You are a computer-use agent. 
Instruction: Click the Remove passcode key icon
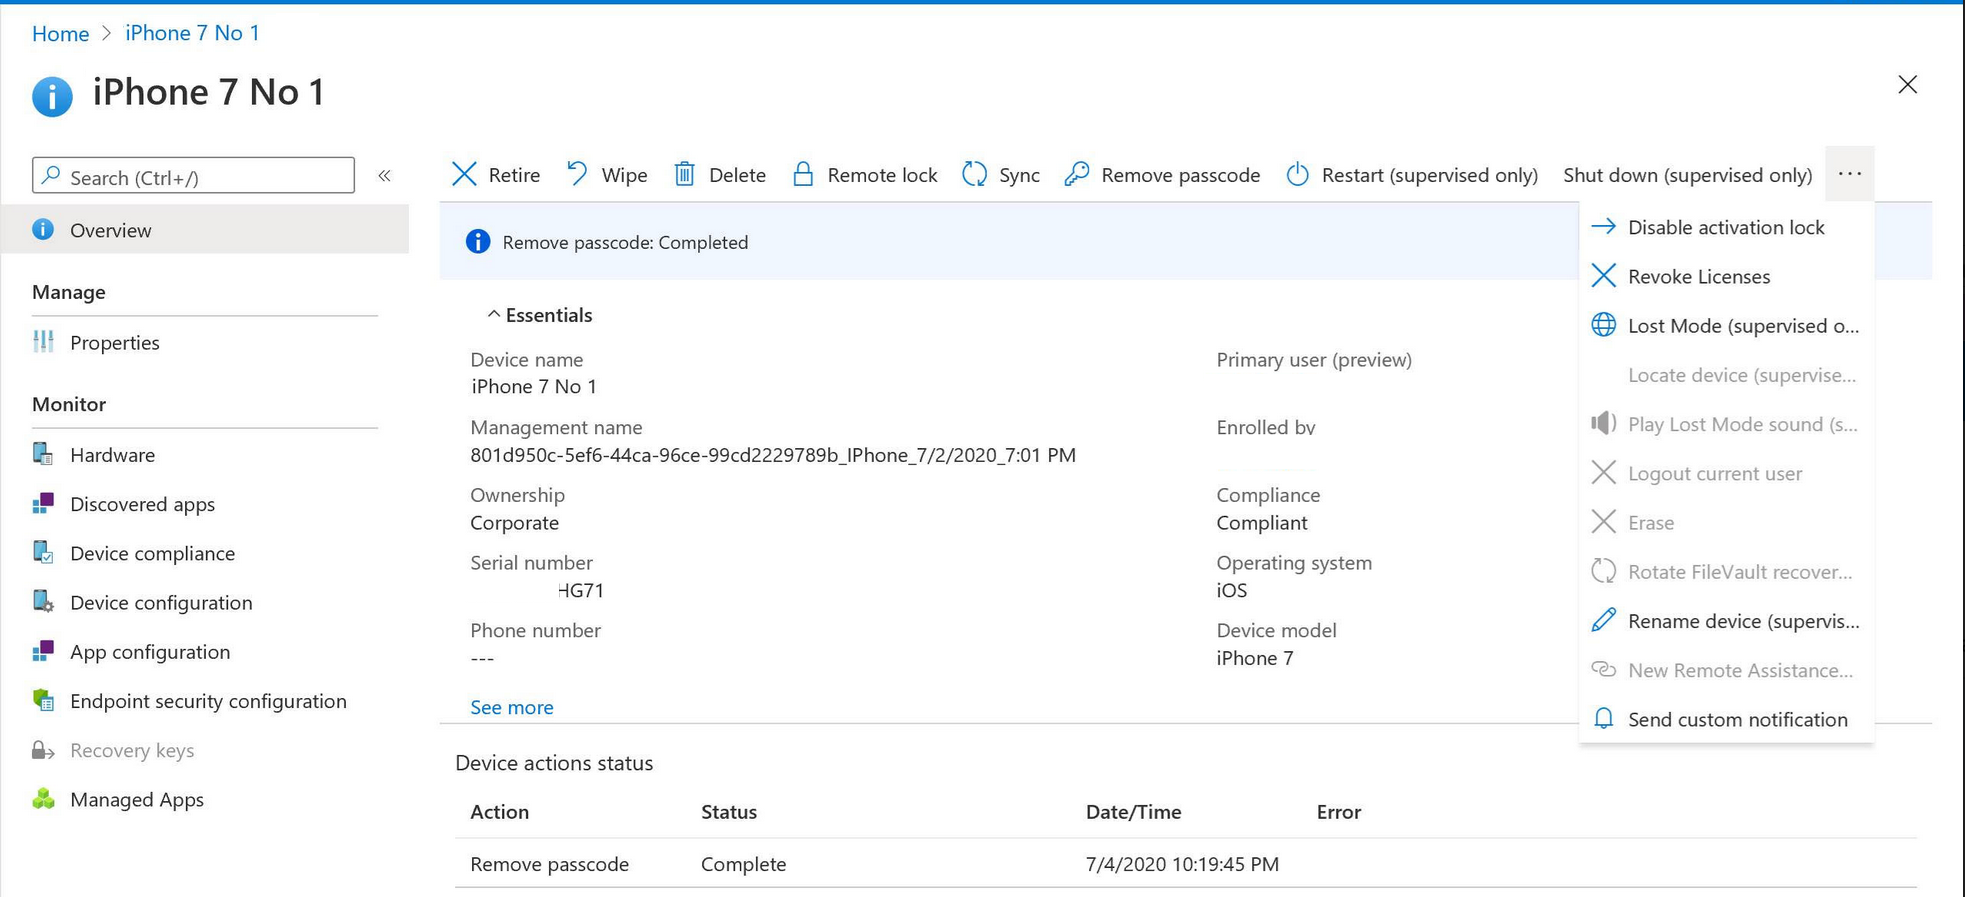1077,174
